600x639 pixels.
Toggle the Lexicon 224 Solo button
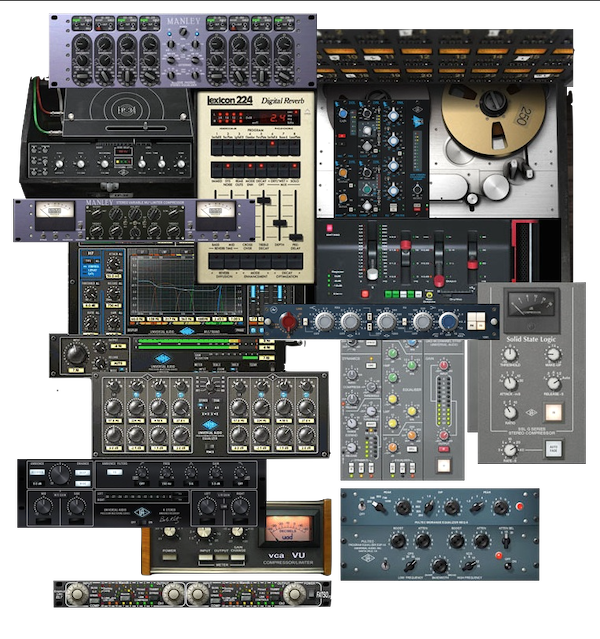[x=294, y=170]
